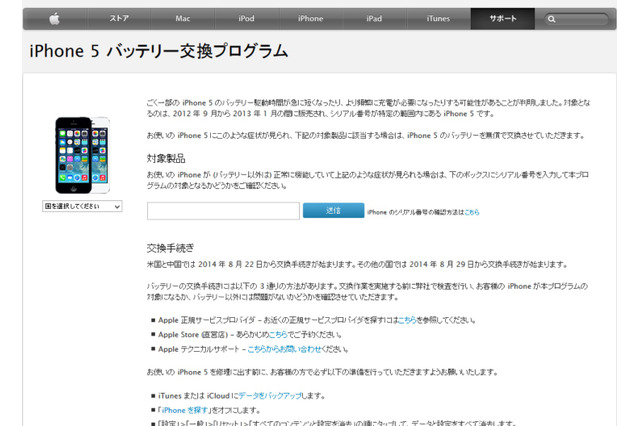Image resolution: width=640 pixels, height=426 pixels.
Task: Open the iPad navigation tab
Action: tap(374, 18)
